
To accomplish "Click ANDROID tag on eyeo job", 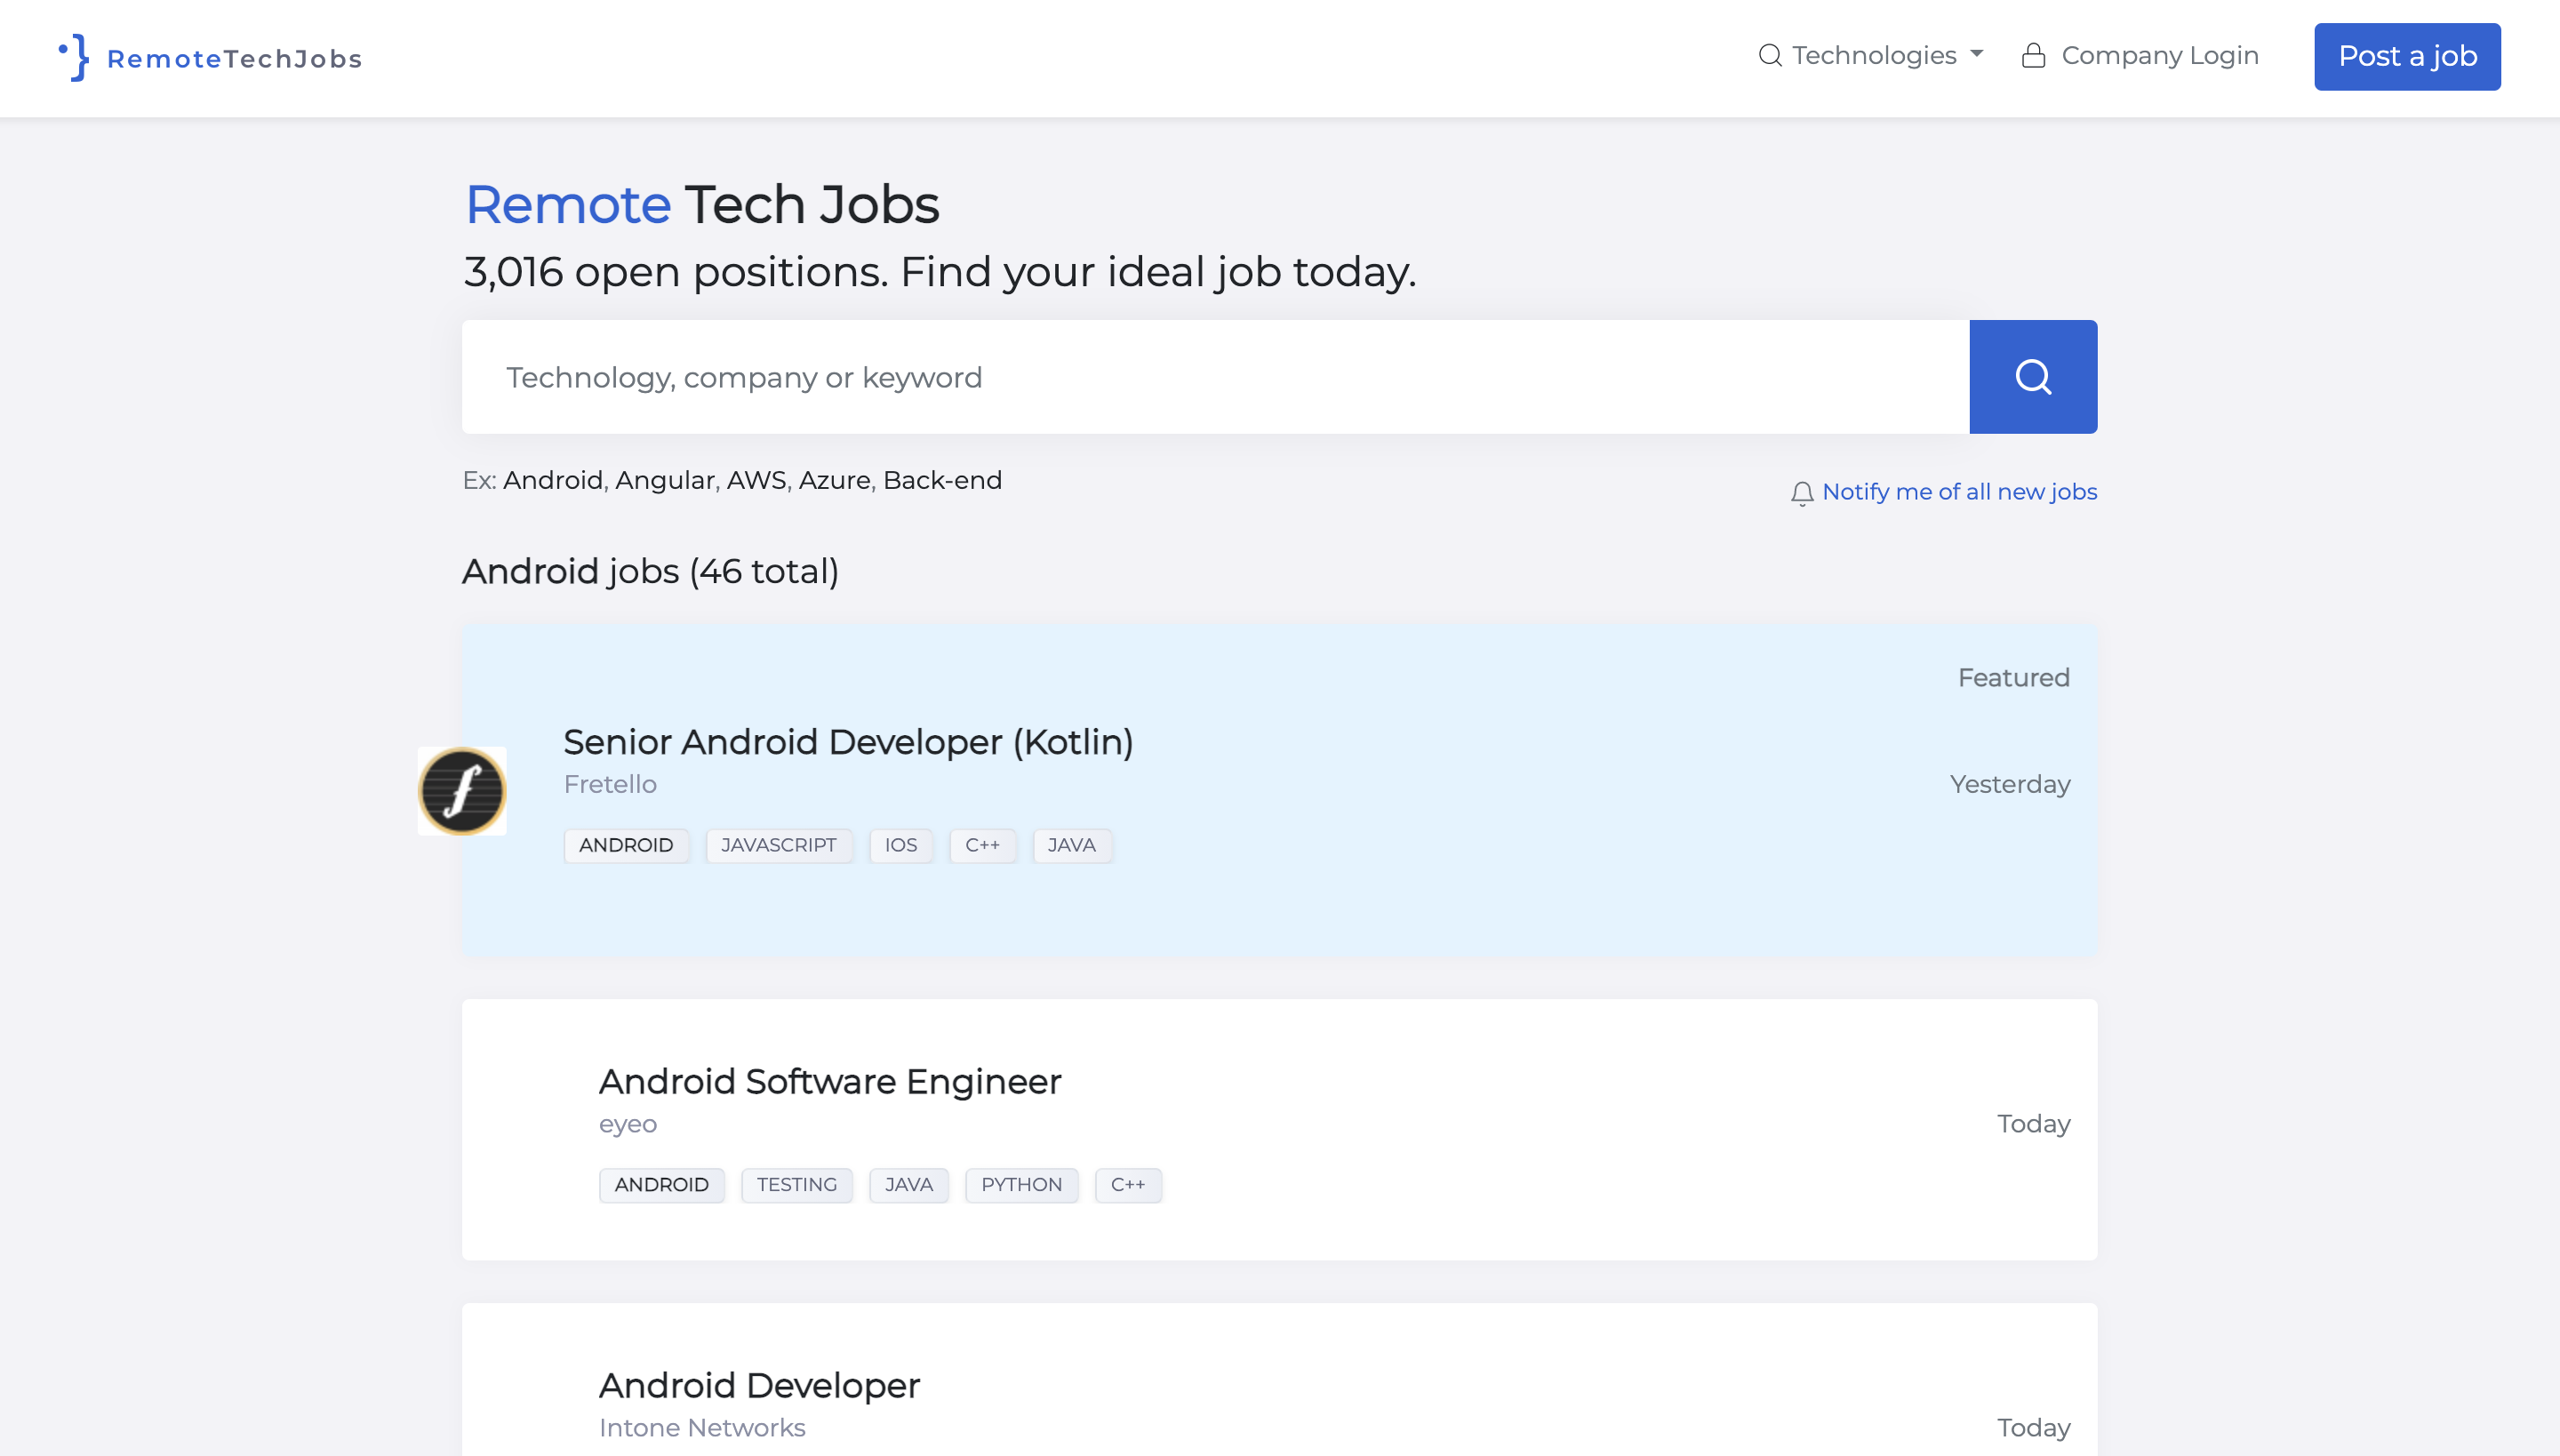I will point(662,1185).
